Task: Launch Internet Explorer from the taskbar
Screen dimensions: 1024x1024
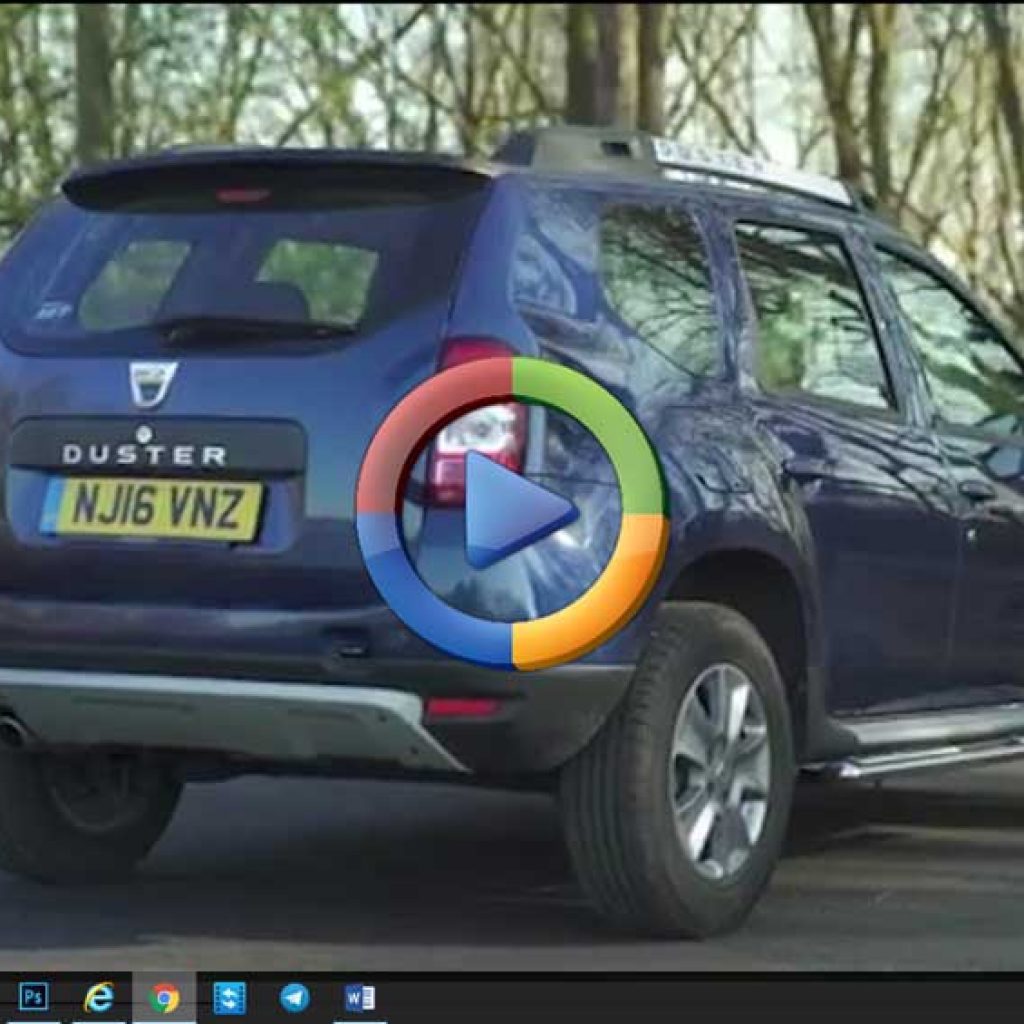Action: tap(99, 997)
